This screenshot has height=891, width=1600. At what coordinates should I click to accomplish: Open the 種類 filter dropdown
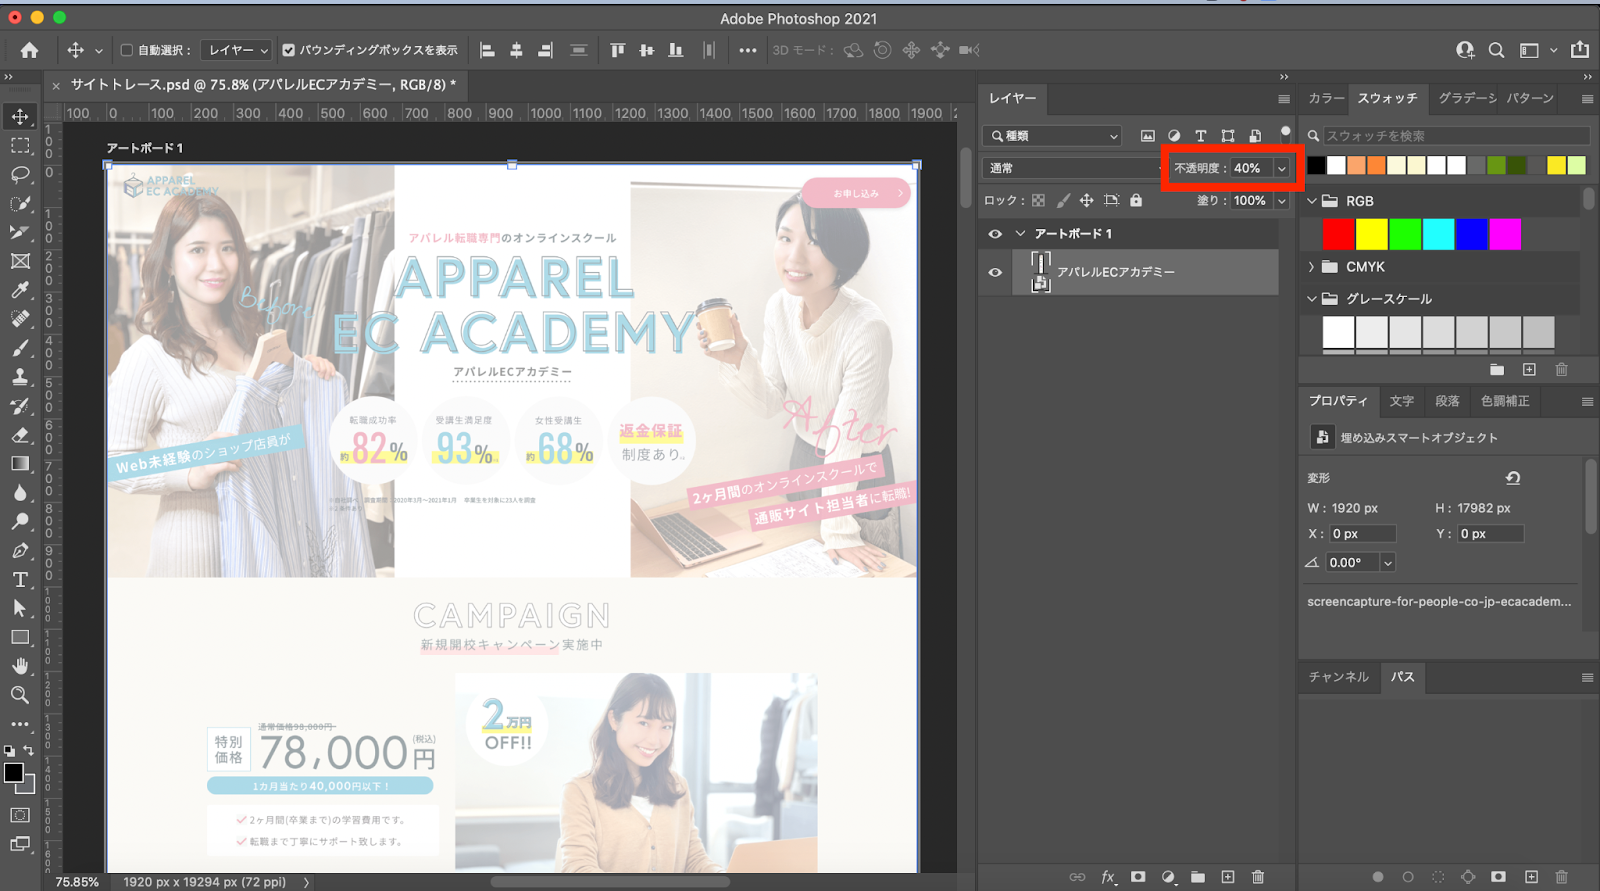coord(1053,136)
